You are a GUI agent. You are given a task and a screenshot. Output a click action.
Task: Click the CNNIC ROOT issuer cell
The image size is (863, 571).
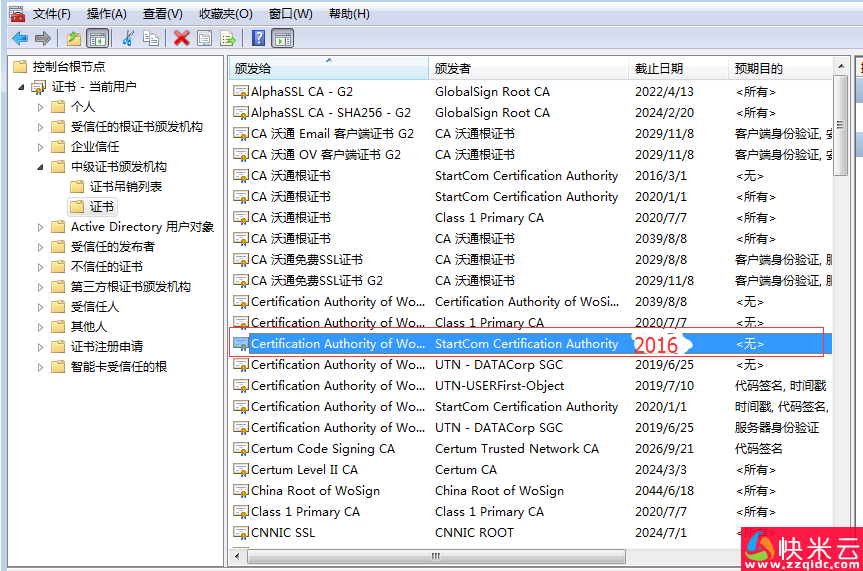coord(474,533)
